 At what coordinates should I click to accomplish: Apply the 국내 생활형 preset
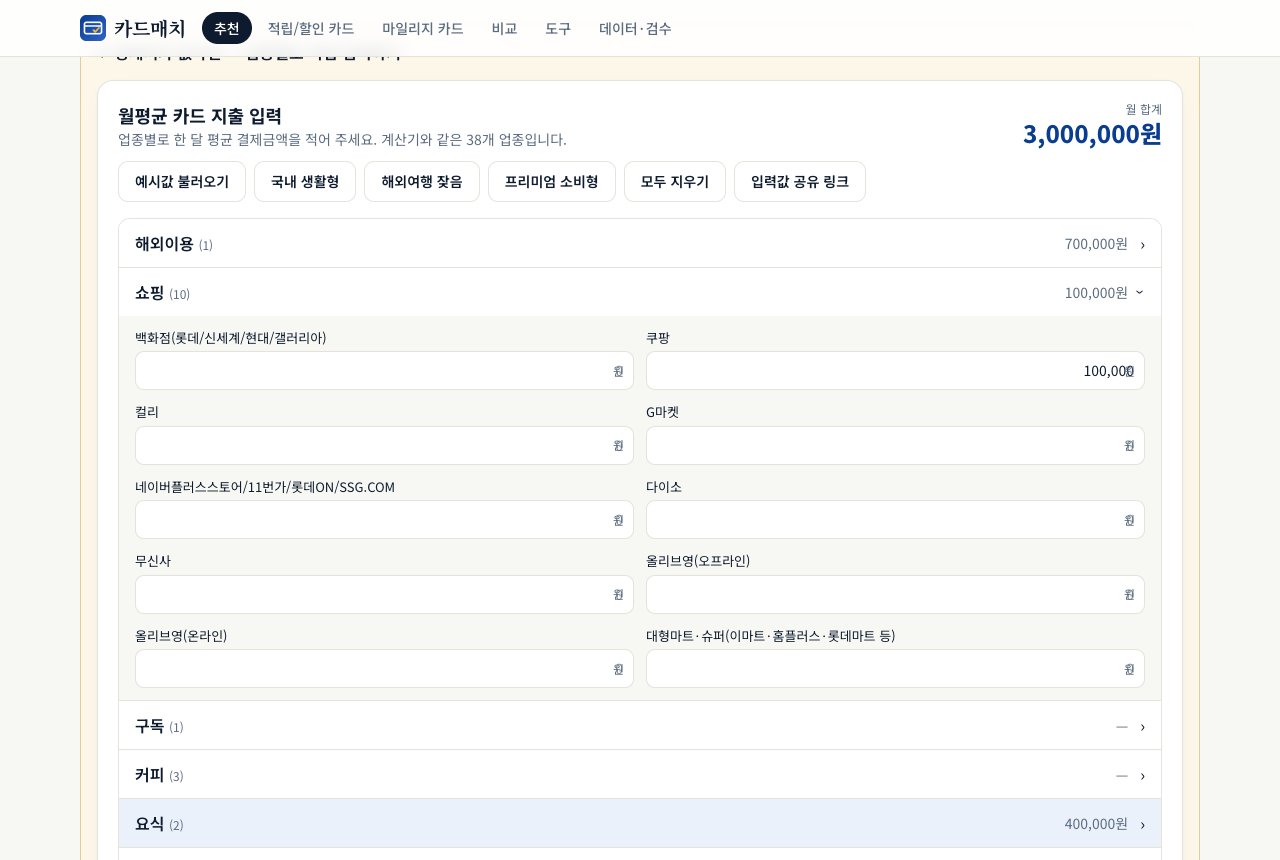(x=305, y=182)
